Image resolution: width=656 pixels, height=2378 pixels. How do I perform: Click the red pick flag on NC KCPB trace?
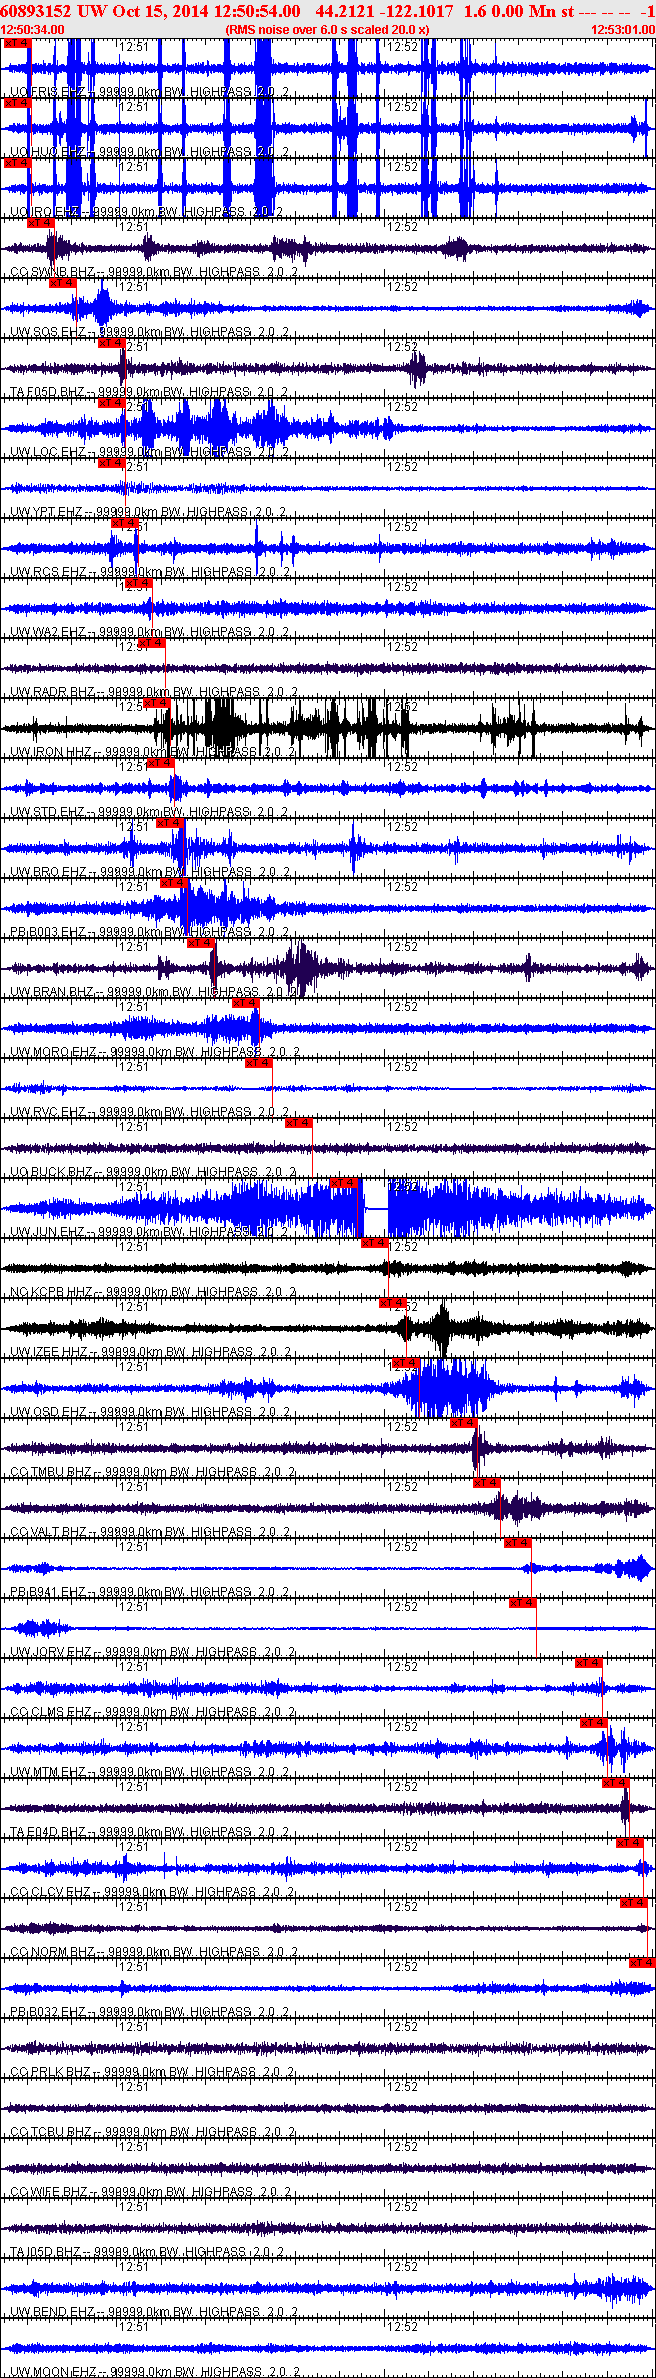[x=374, y=1243]
